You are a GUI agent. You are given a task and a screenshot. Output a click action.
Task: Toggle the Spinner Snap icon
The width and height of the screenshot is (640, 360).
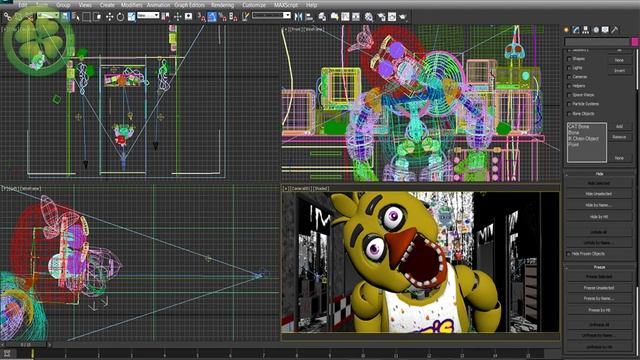click(x=233, y=17)
